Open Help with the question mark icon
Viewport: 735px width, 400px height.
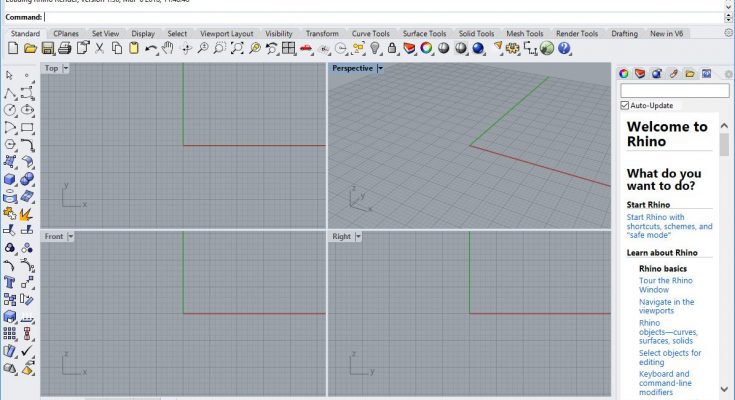tap(564, 48)
